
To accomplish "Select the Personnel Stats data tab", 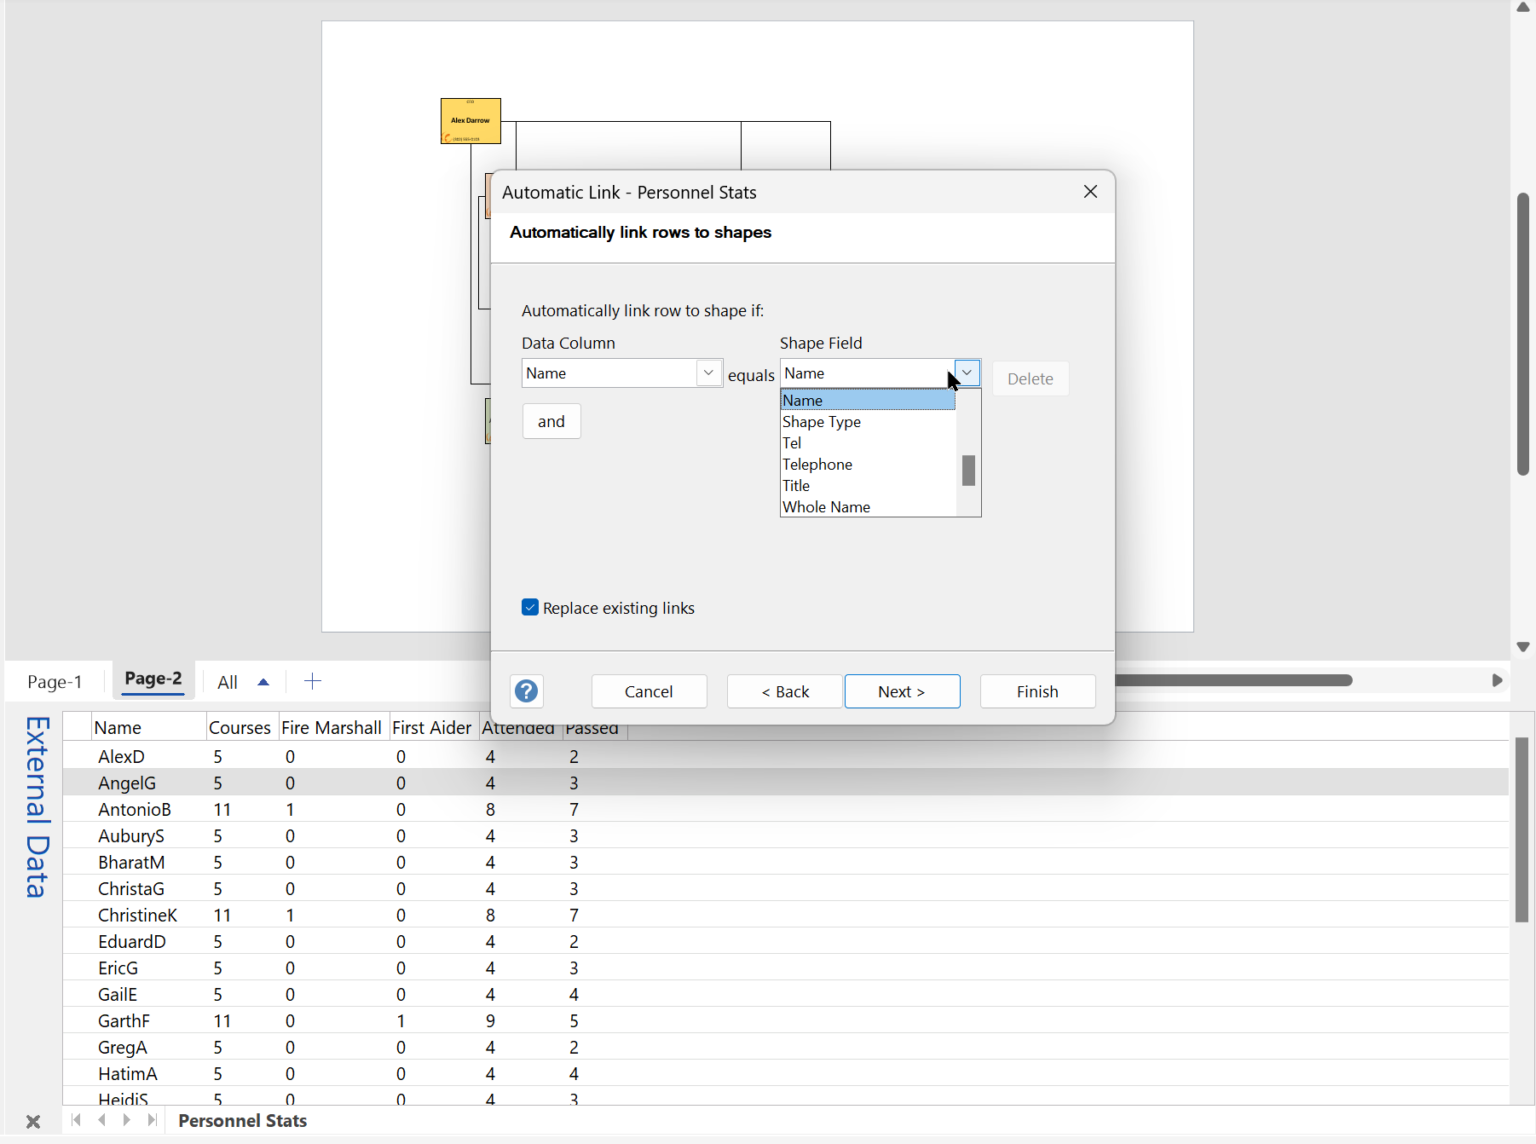I will click(242, 1120).
